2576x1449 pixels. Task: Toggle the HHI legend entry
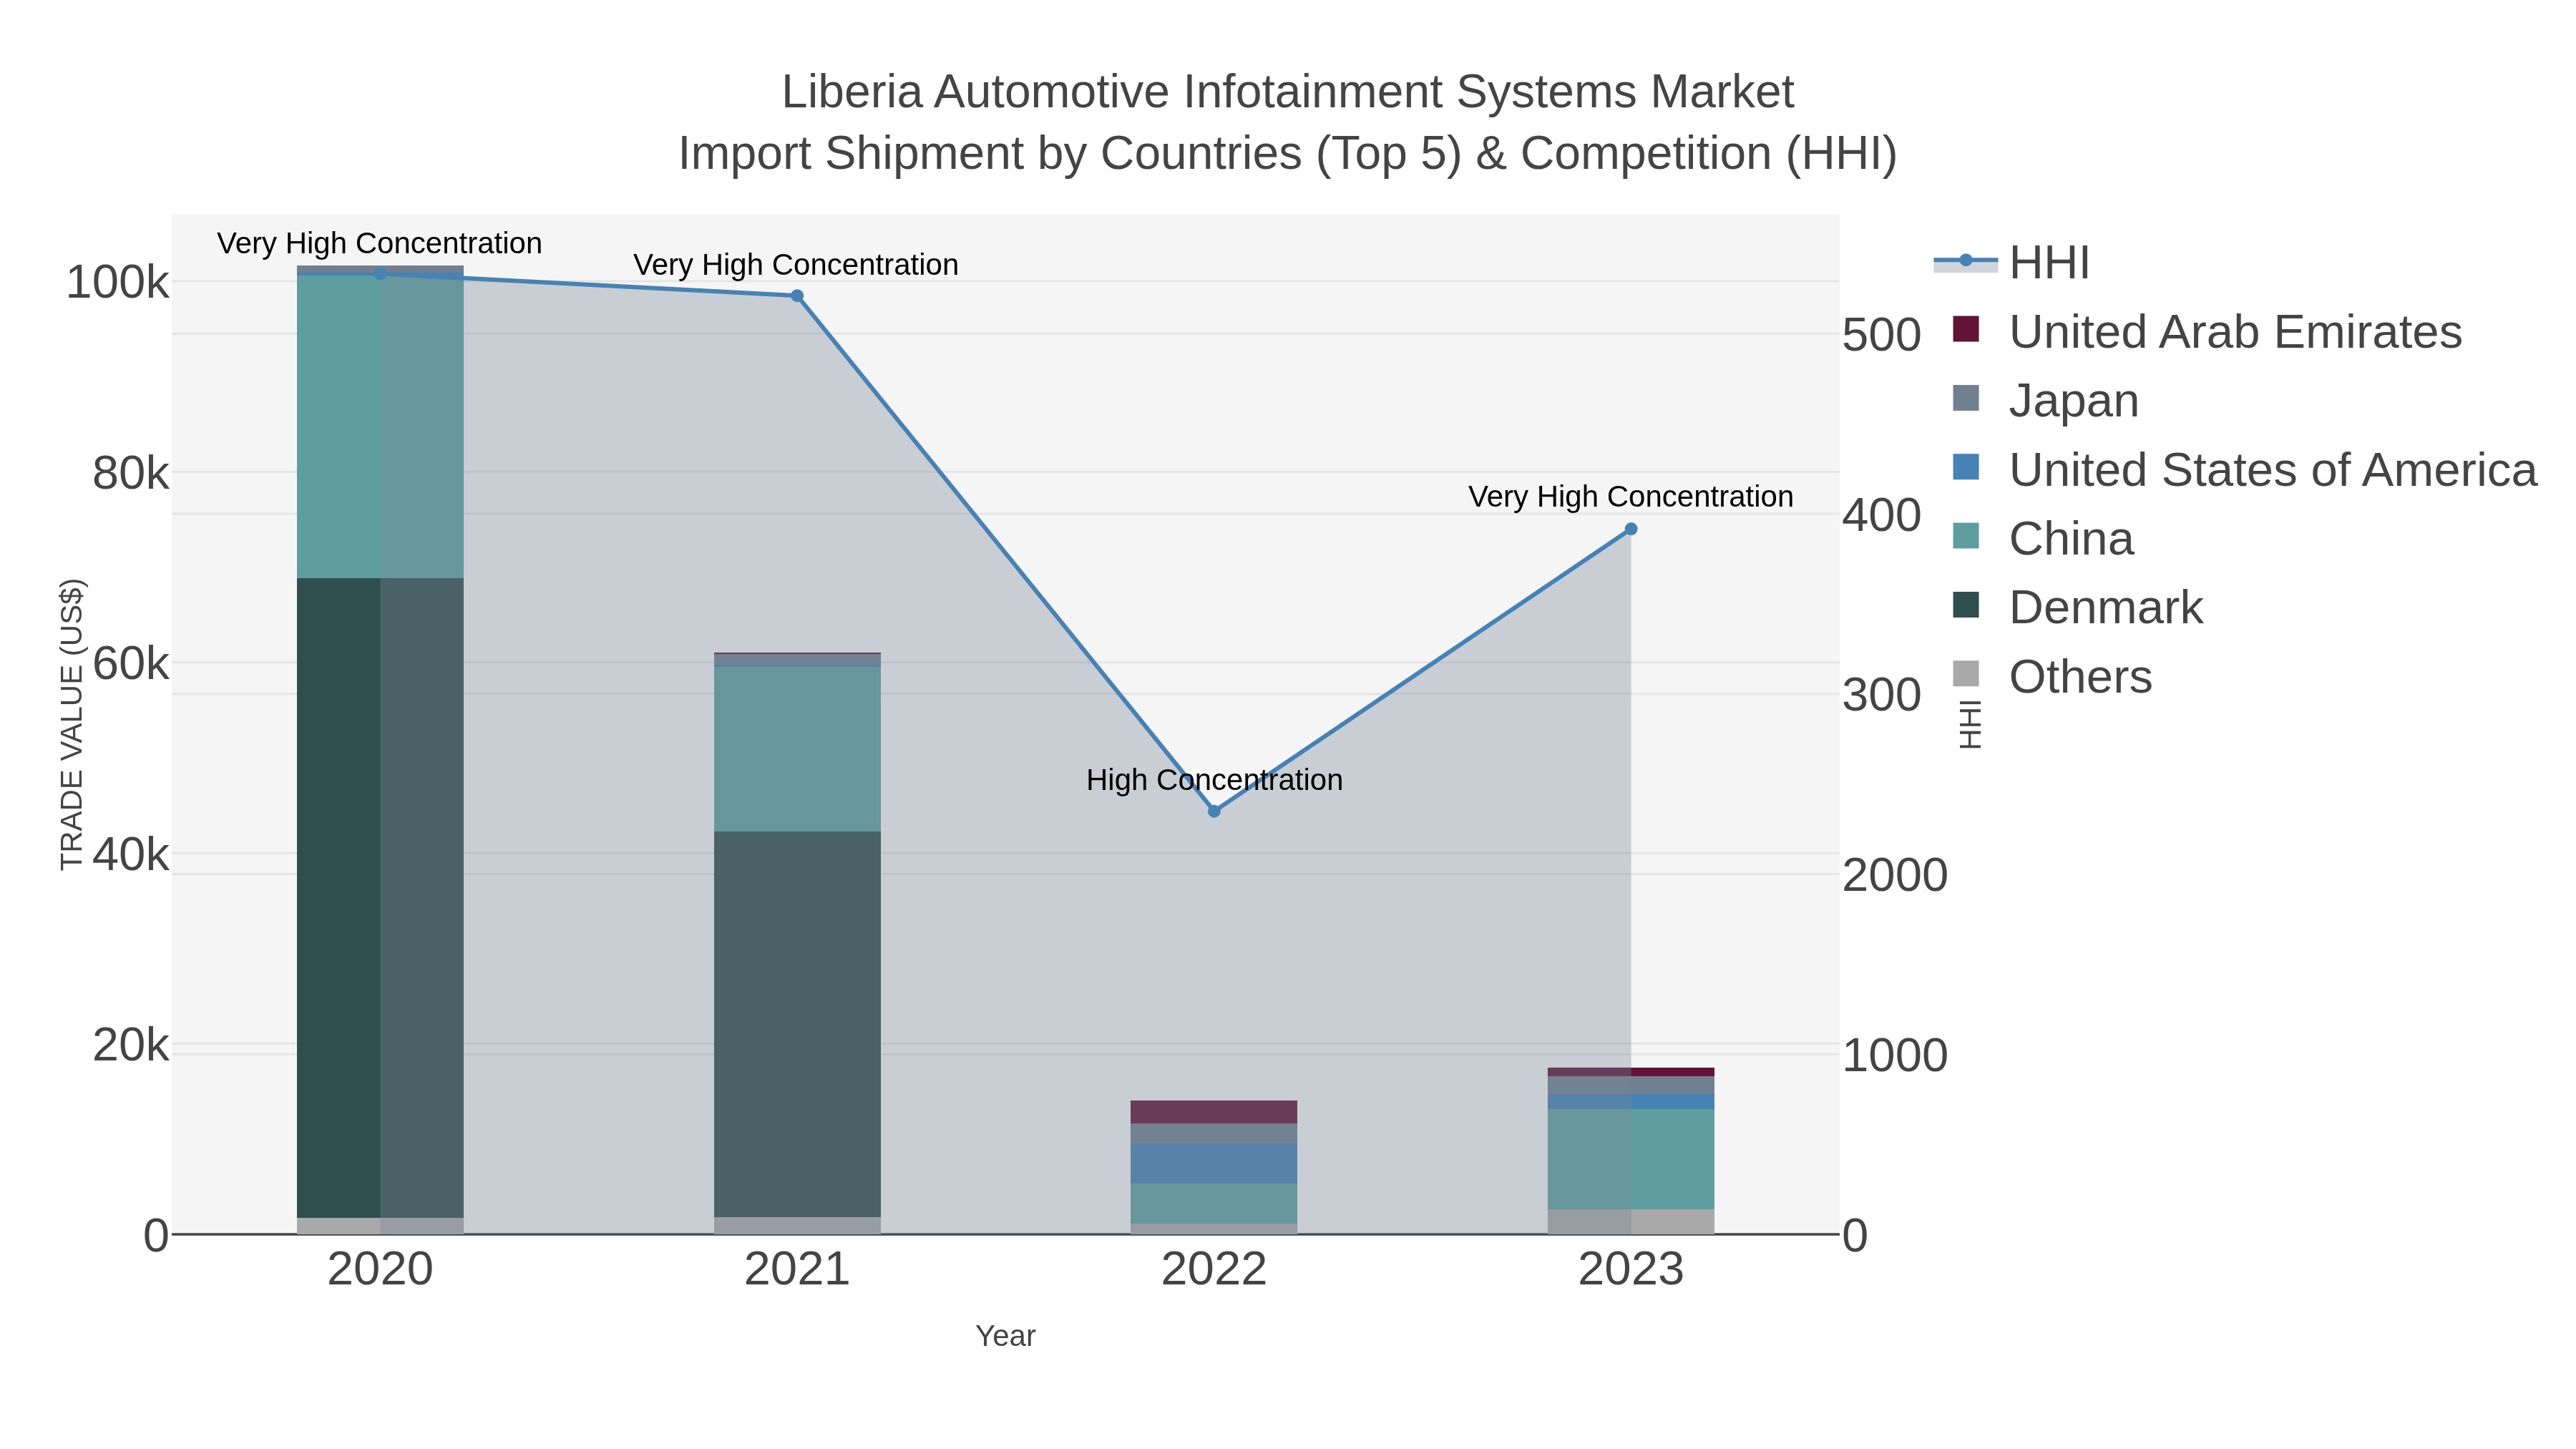pos(2012,262)
